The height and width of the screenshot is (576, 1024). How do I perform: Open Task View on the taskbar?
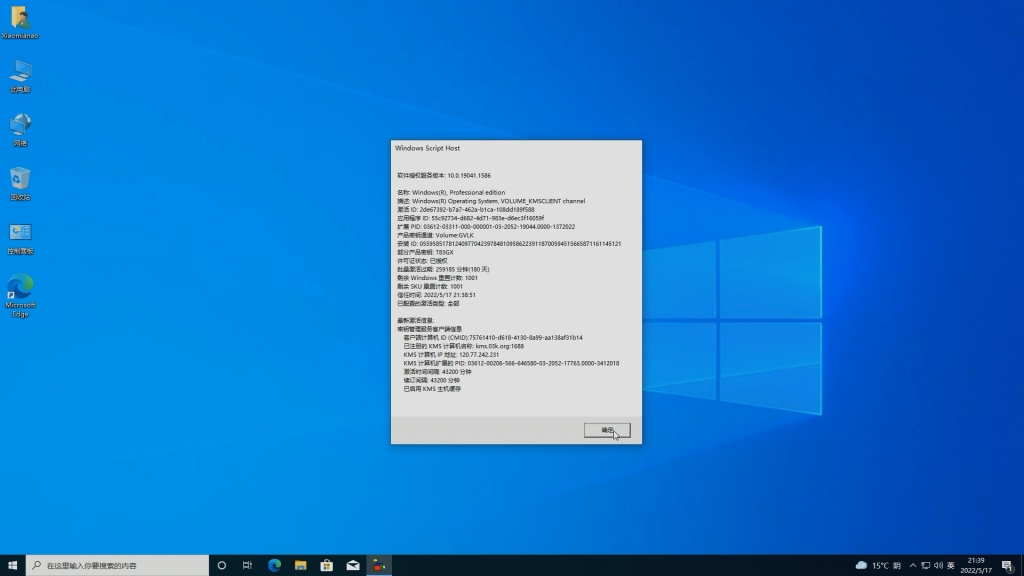248,566
